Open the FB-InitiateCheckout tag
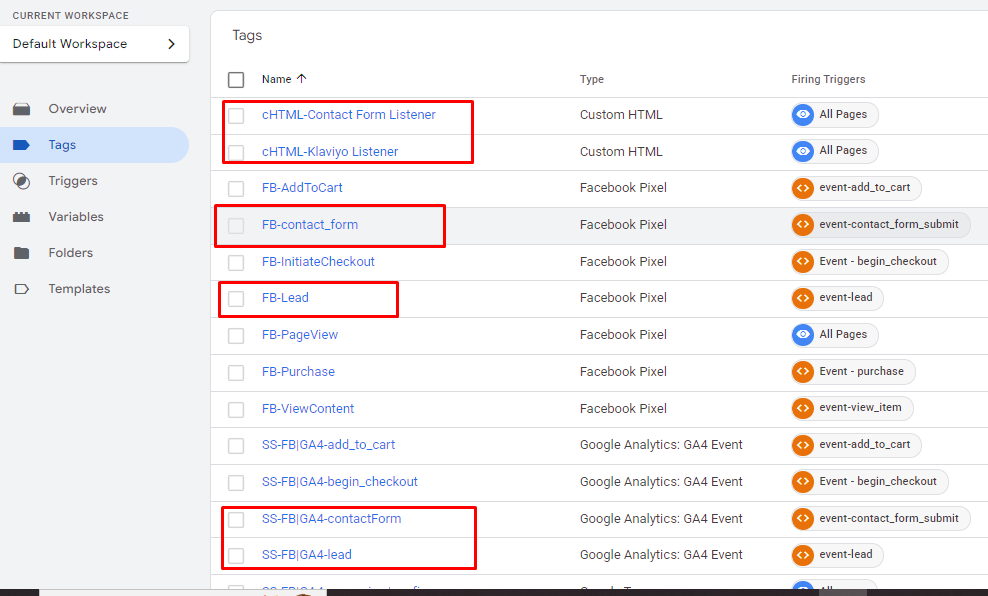Viewport: 988px width, 596px height. click(319, 261)
